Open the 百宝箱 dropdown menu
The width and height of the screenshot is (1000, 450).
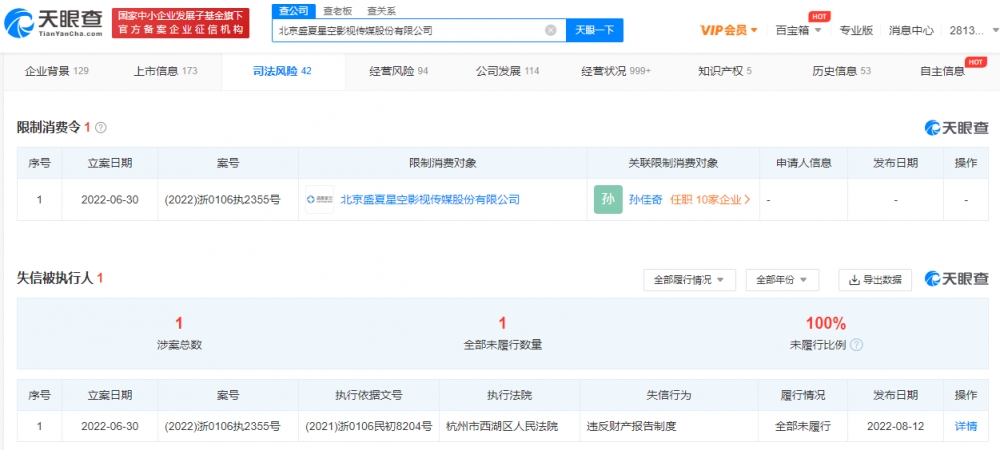[x=798, y=30]
